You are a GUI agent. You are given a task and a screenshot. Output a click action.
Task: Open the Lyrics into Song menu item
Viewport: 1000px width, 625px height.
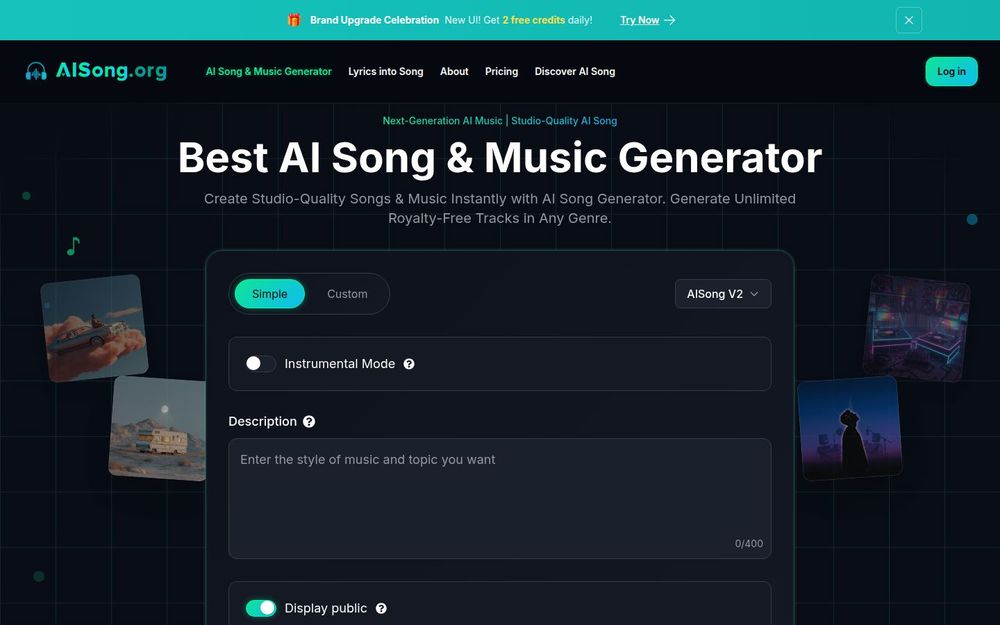tap(386, 71)
